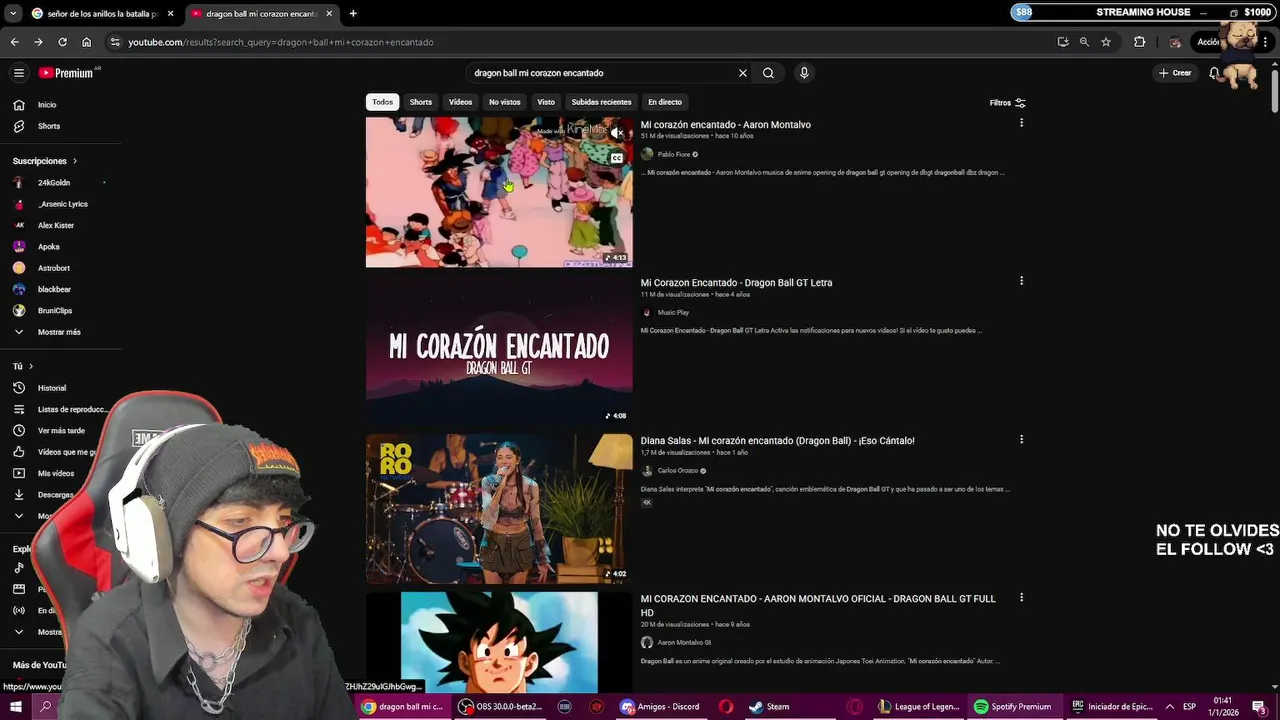Open the notifications bell on YouTube
1280x720 pixels.
(x=1214, y=73)
